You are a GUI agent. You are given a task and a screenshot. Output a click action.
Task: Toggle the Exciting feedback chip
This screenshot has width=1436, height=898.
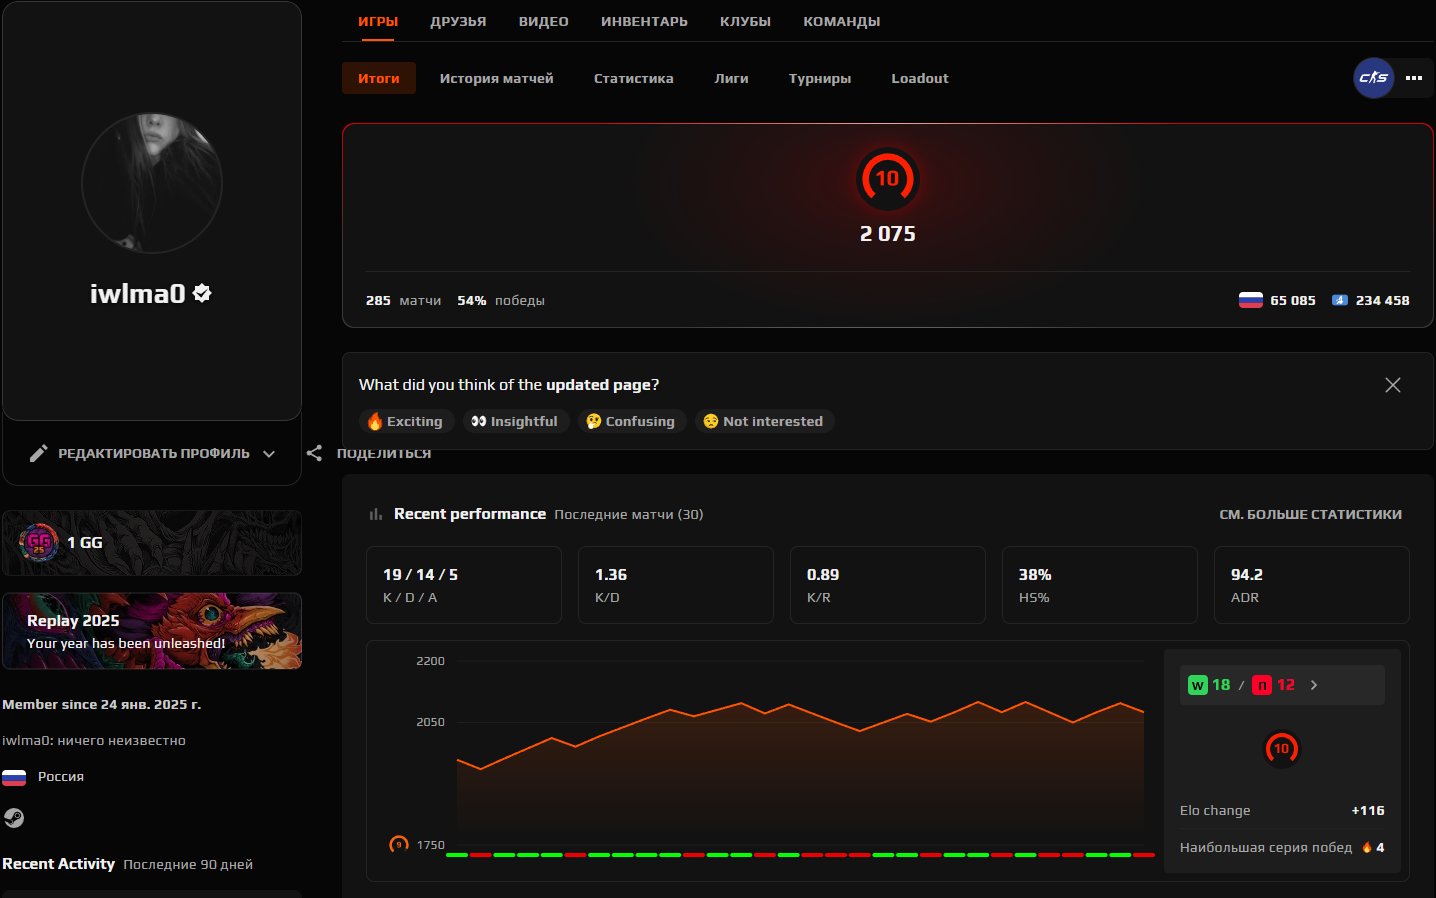tap(406, 421)
